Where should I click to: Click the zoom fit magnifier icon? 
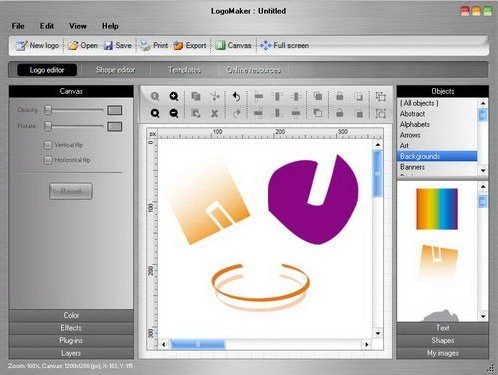155,113
